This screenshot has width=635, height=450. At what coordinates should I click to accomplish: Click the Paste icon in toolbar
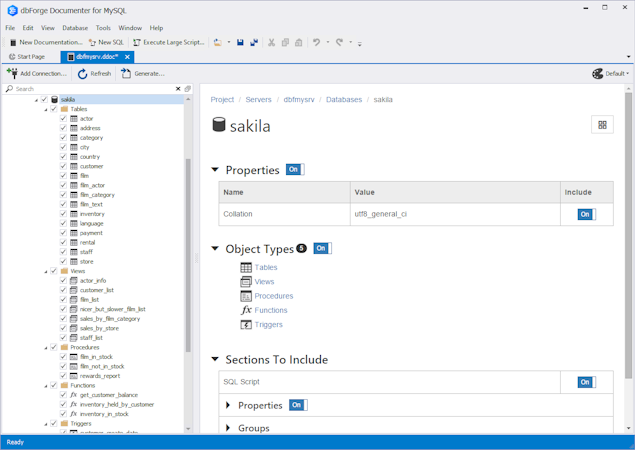[x=298, y=42]
